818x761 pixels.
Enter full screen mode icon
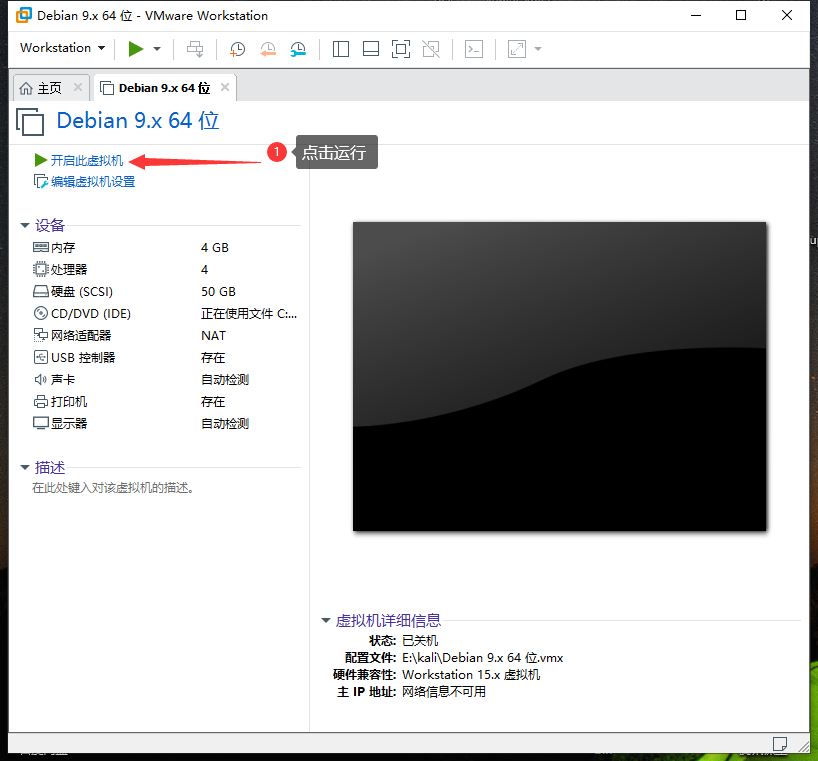click(x=401, y=49)
